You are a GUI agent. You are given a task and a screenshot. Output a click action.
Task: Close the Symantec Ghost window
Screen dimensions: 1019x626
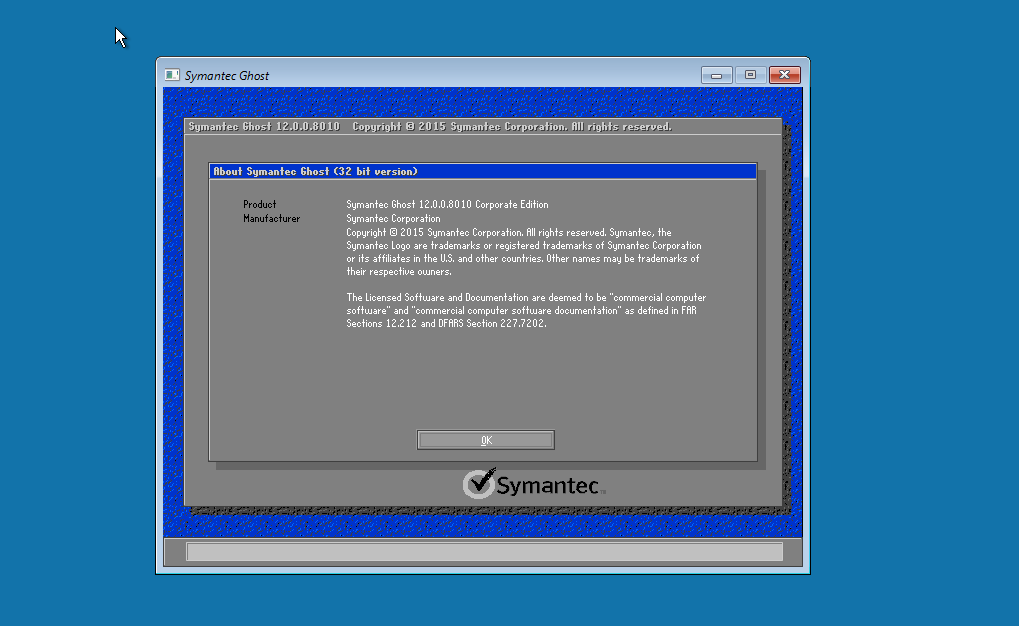pyautogui.click(x=784, y=75)
